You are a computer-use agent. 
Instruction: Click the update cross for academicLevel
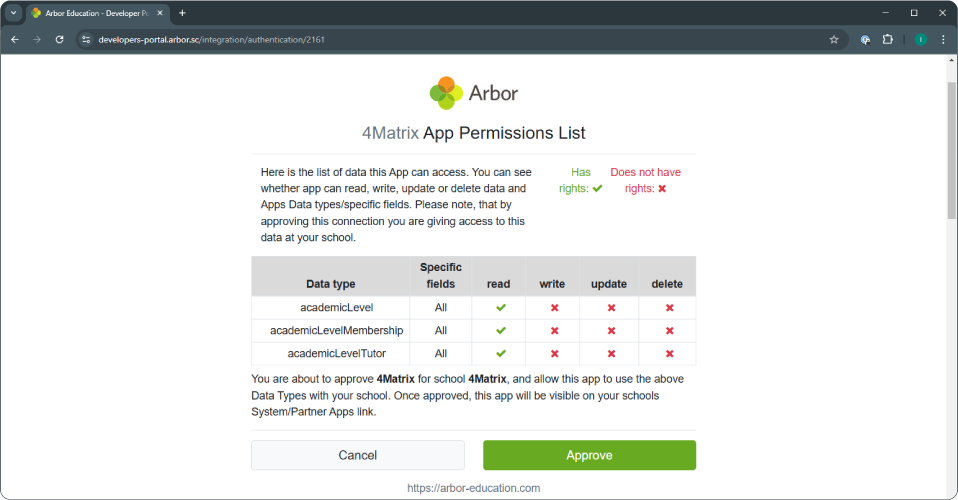tap(612, 307)
